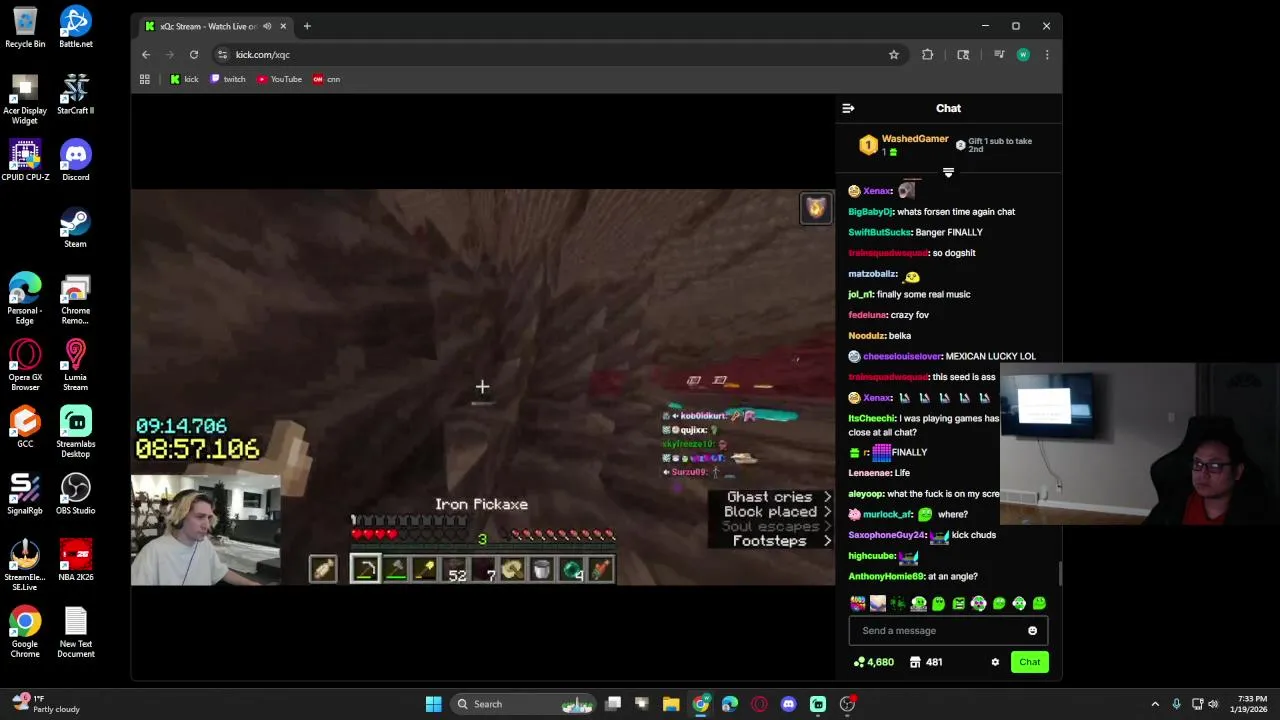Mute the xQc stream tab audio
1280x720 pixels.
(267, 26)
